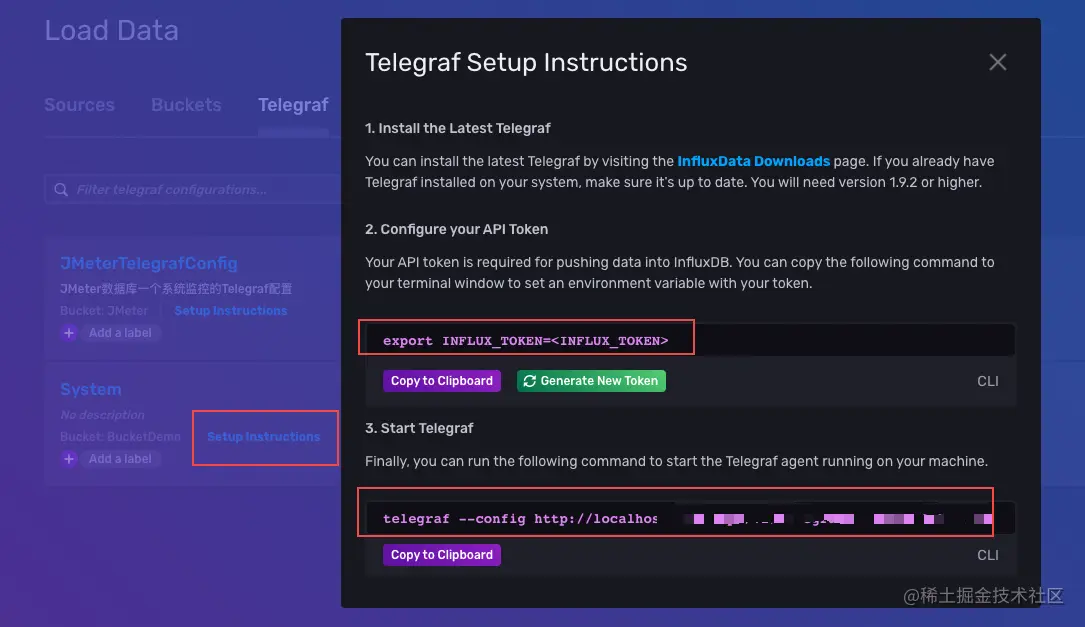1085x627 pixels.
Task: Generate a new API token
Action: [591, 381]
